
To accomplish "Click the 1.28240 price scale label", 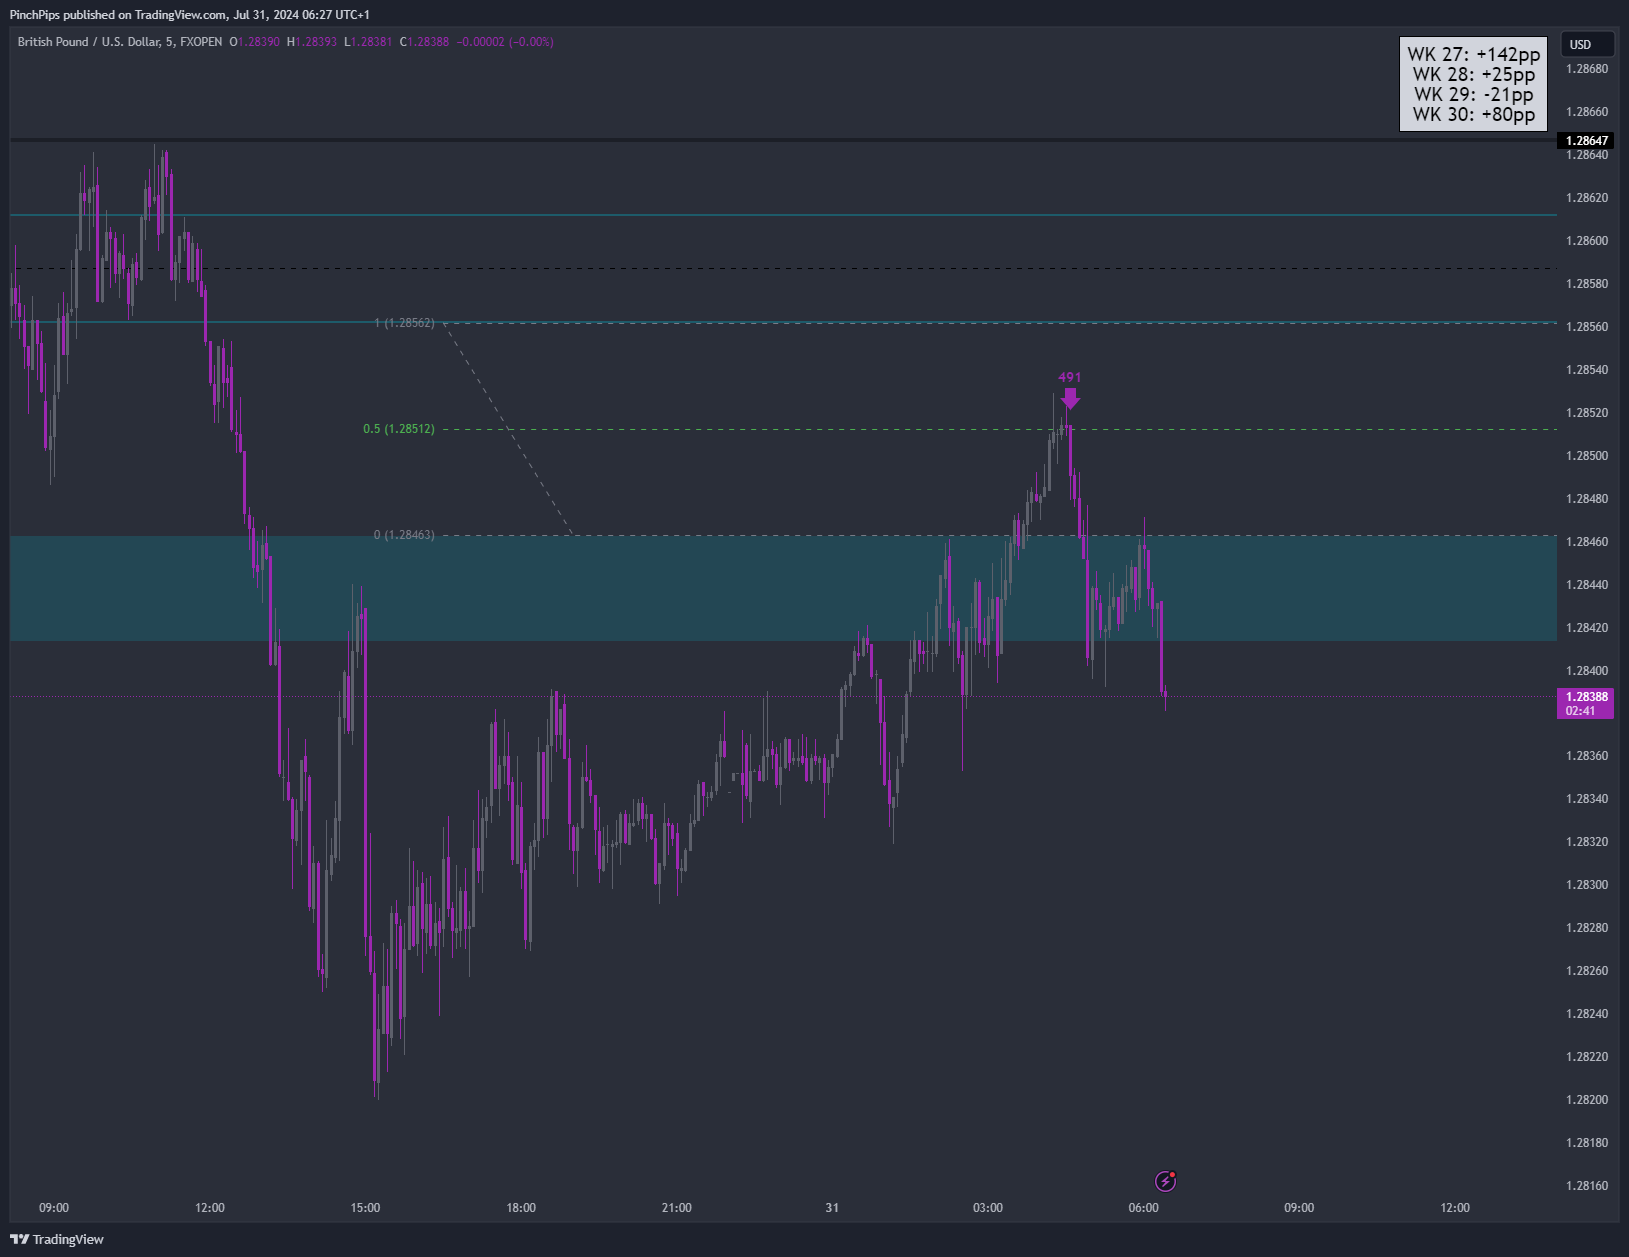I will click(x=1587, y=1014).
